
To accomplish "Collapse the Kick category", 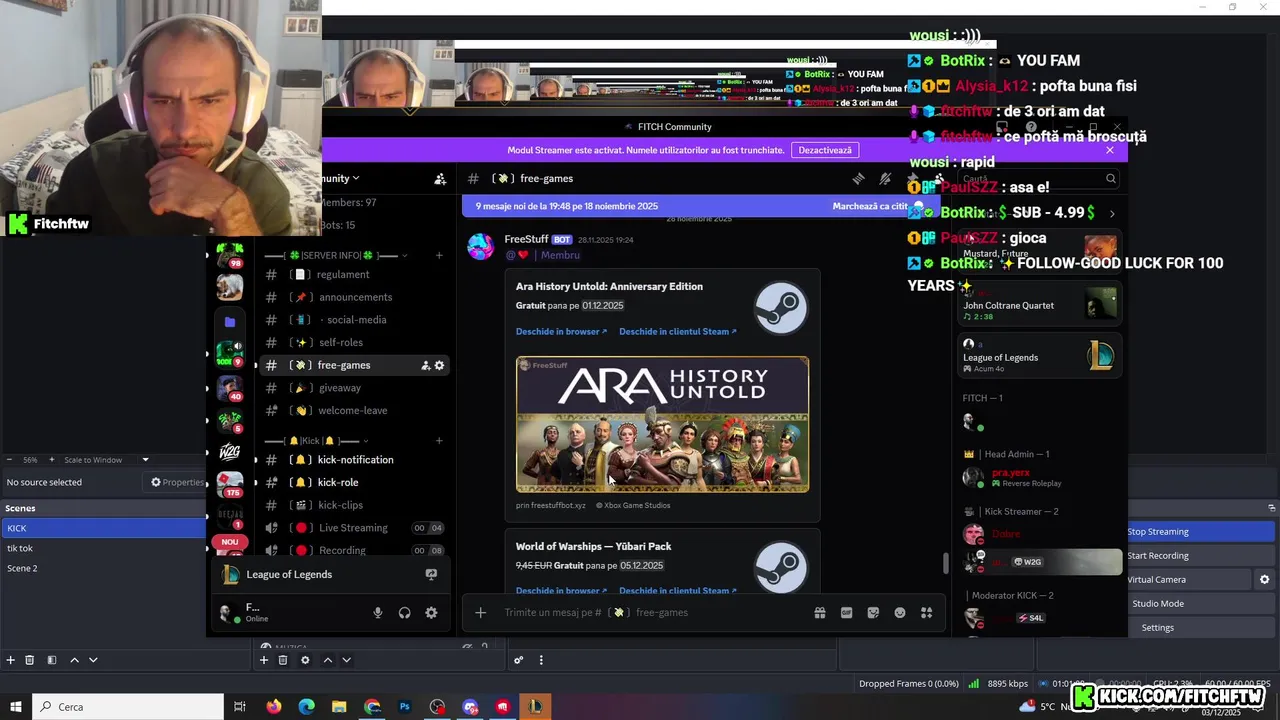I will 316,441.
